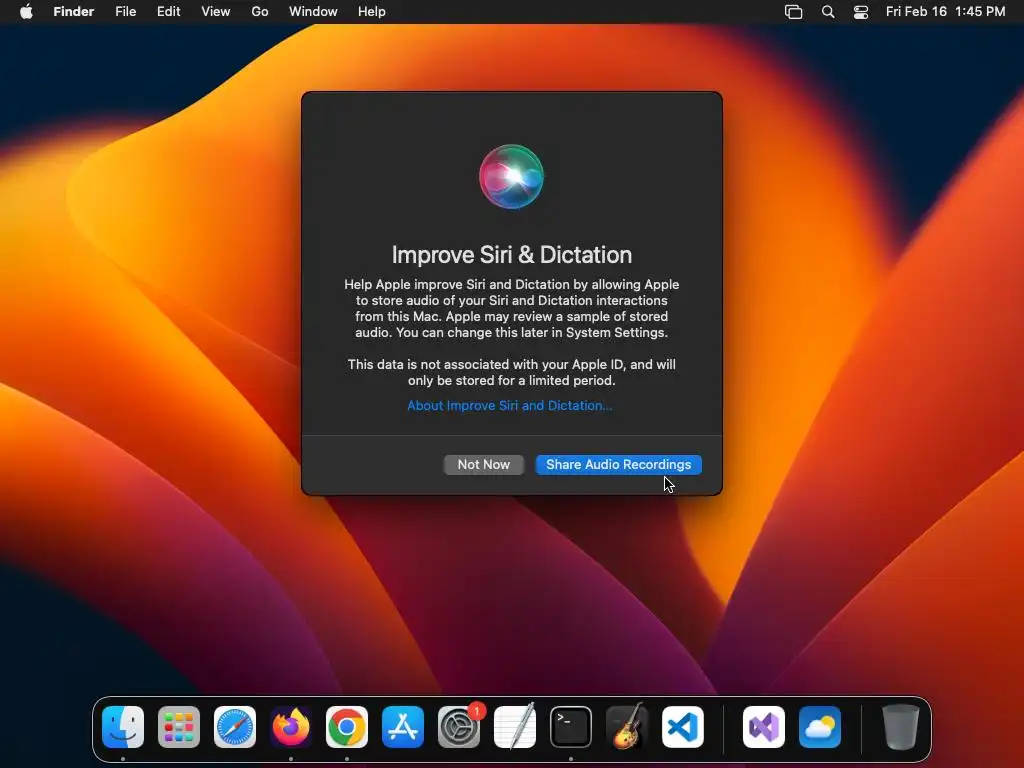Open Control Center in the menu bar
The height and width of the screenshot is (768, 1024).
pos(861,12)
